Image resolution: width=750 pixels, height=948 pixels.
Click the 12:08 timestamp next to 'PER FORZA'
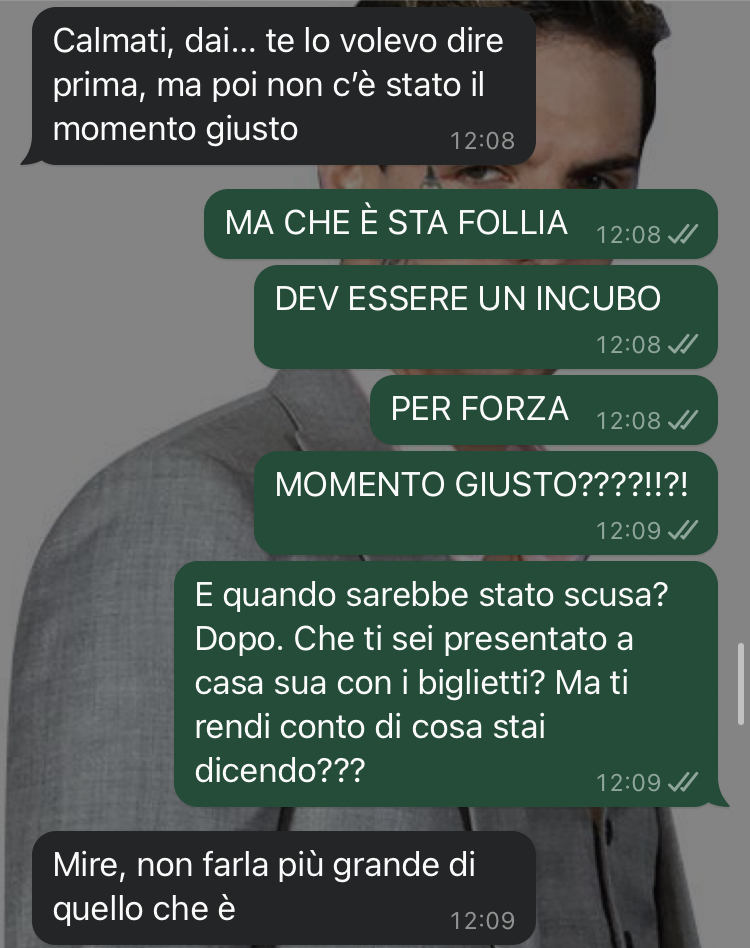point(629,420)
